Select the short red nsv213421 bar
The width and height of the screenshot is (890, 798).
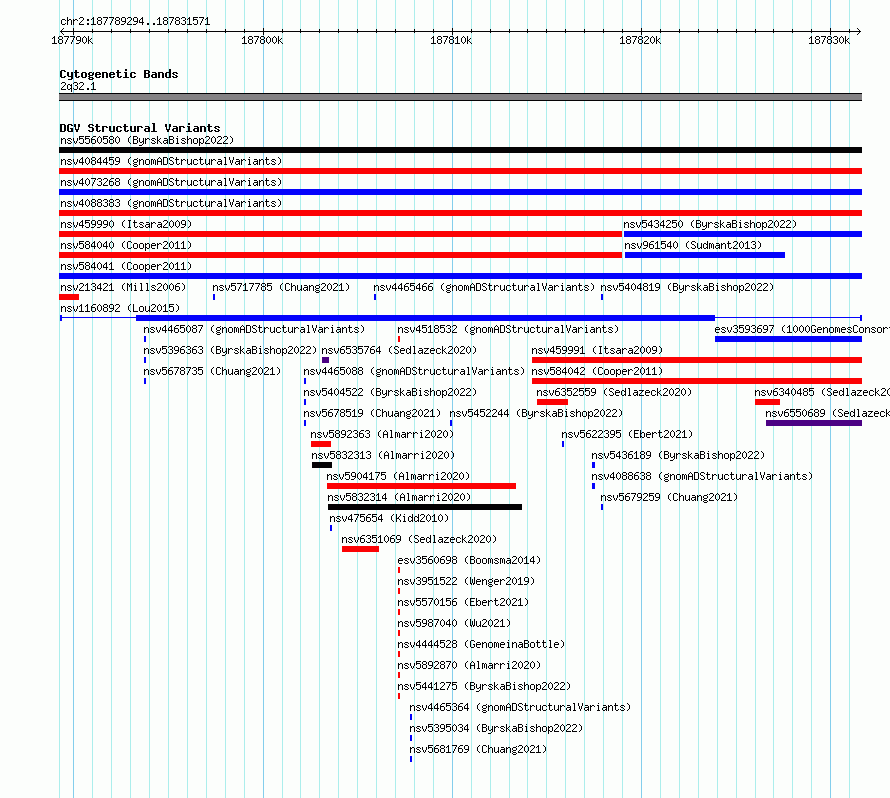[x=69, y=297]
